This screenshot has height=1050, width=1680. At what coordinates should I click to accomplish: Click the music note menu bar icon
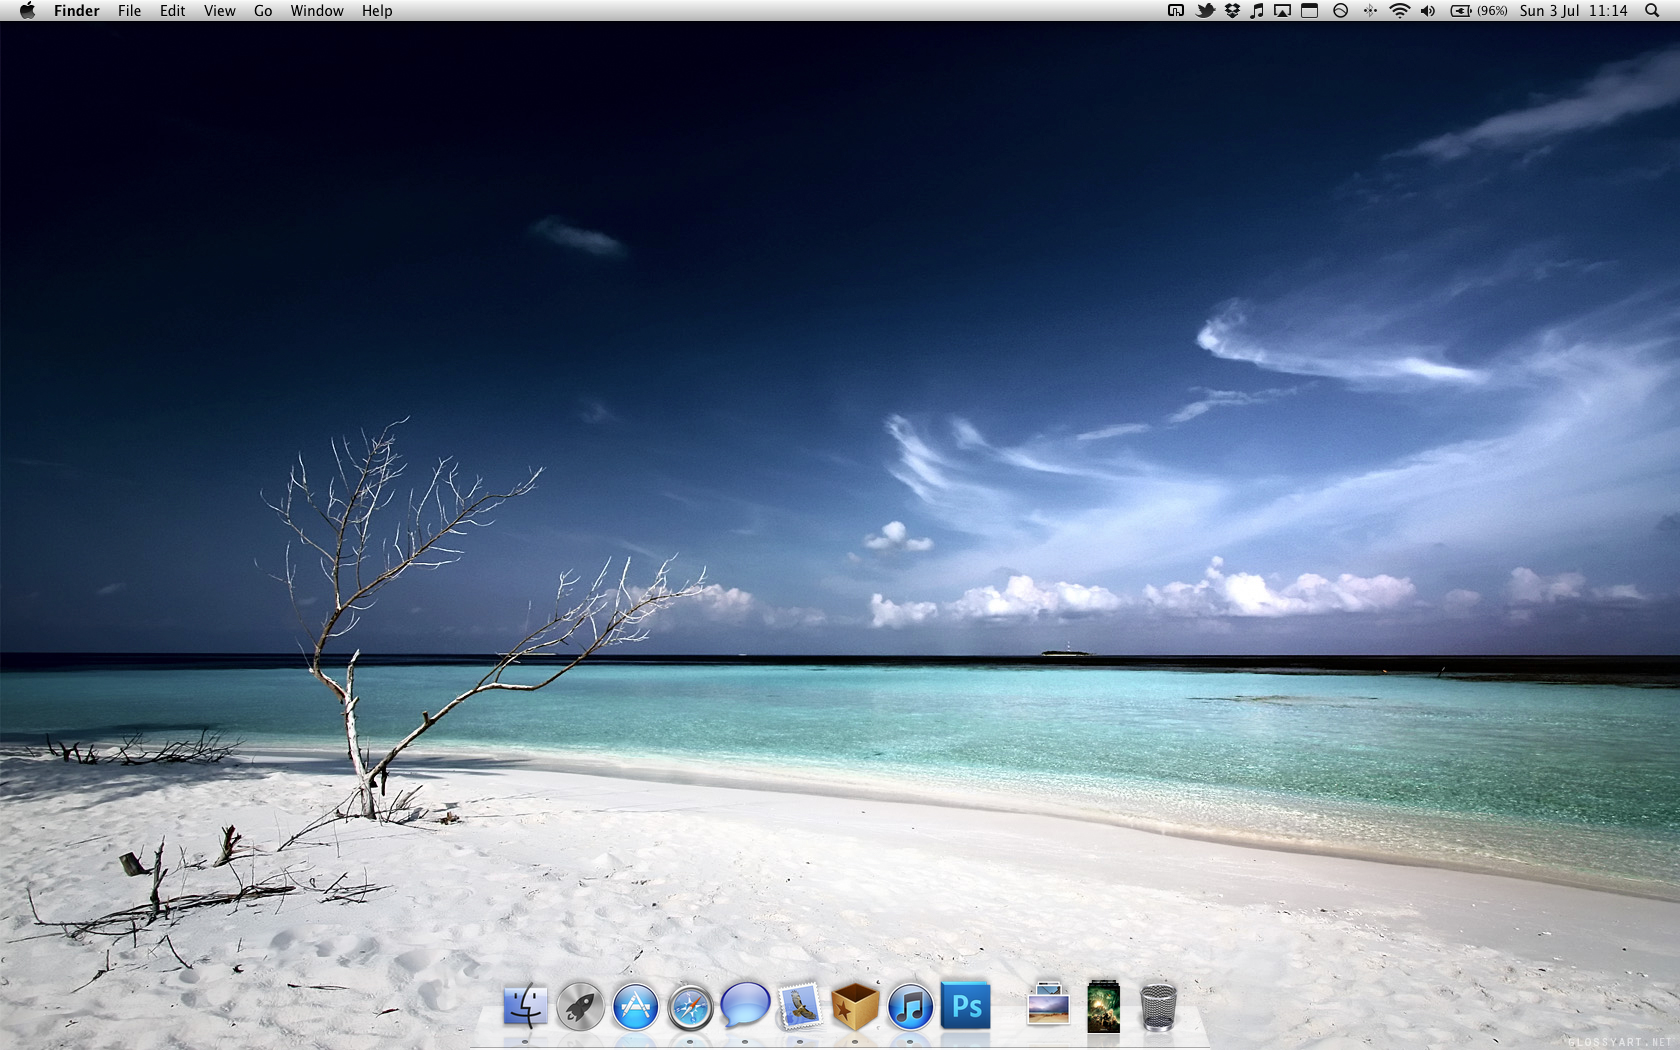tap(1257, 10)
